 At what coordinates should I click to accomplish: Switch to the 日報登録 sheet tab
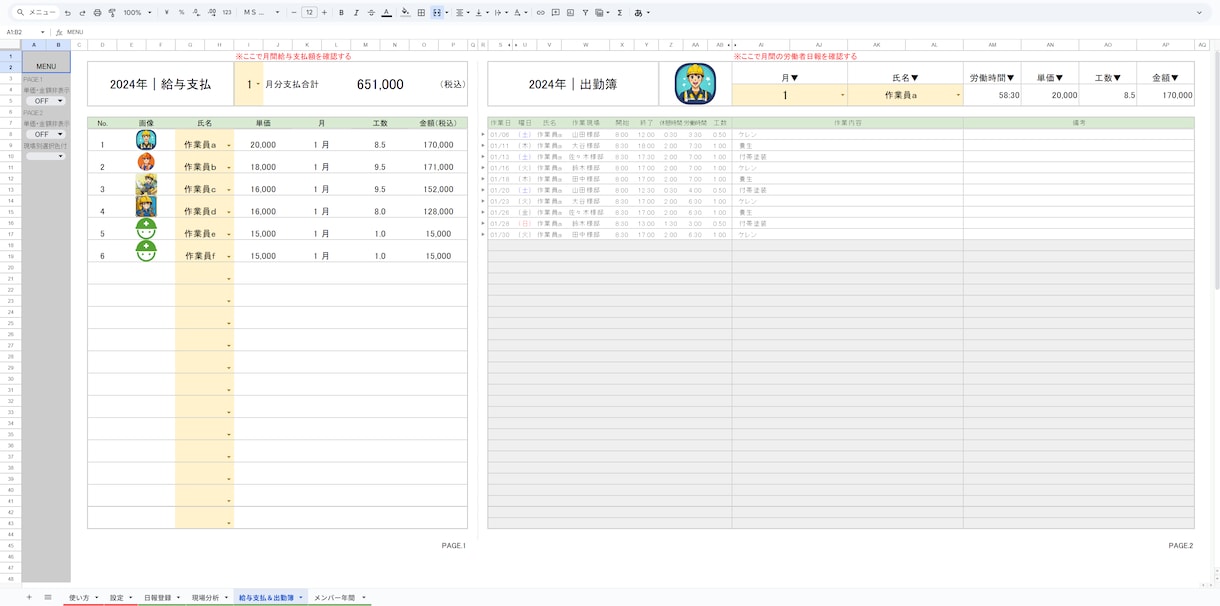coord(161,597)
